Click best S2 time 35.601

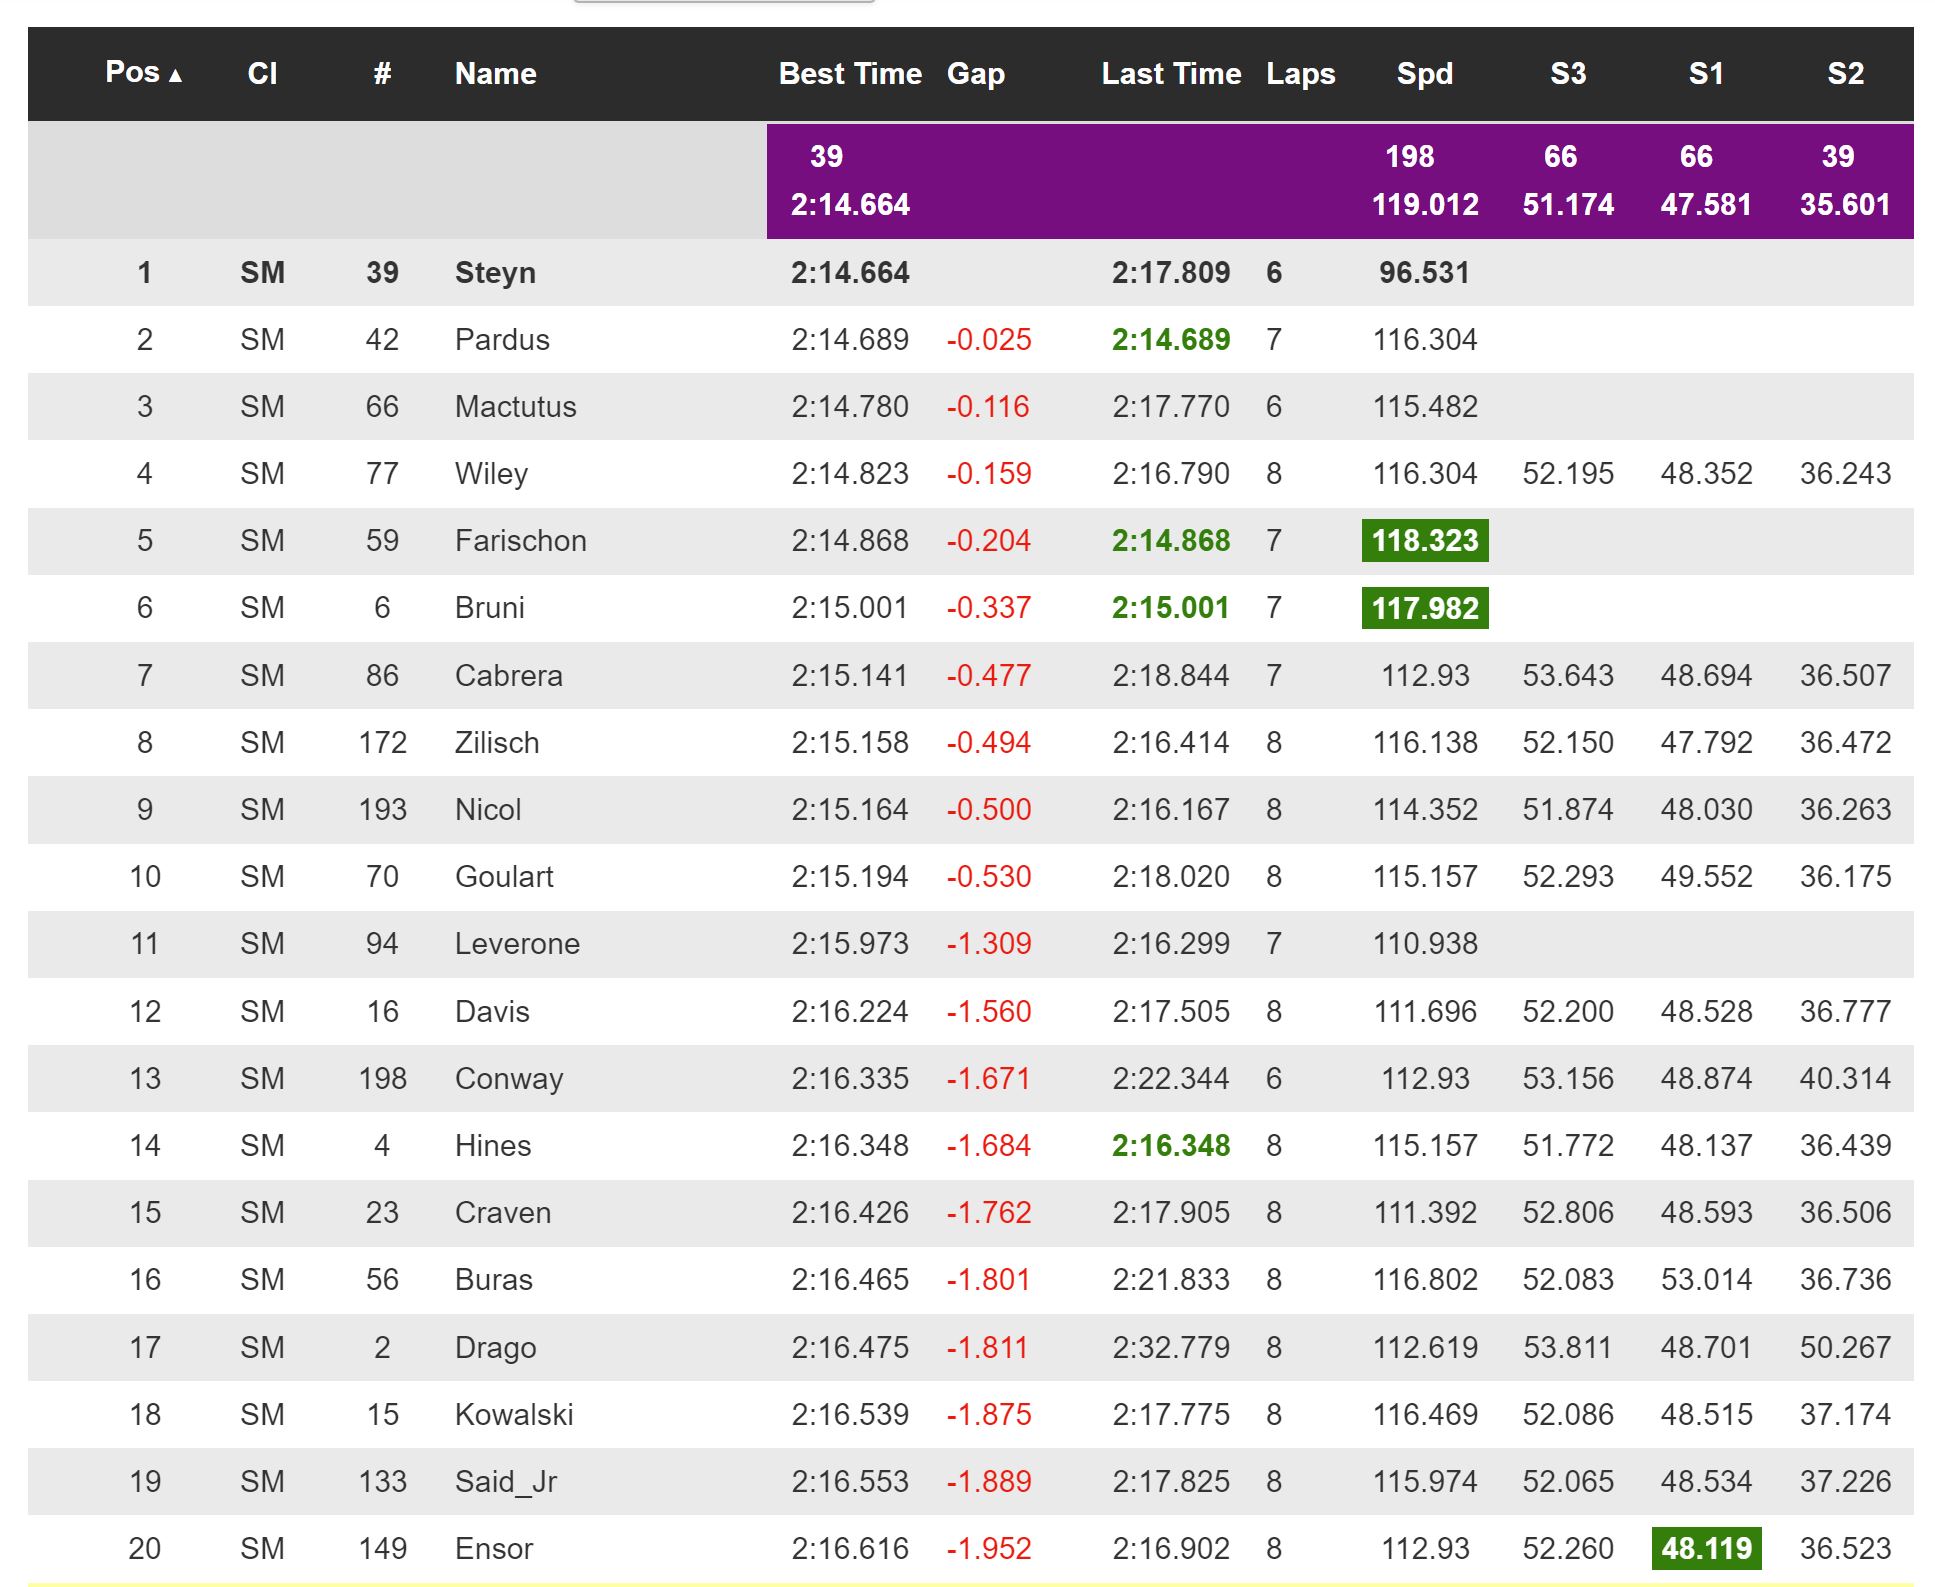click(1845, 205)
